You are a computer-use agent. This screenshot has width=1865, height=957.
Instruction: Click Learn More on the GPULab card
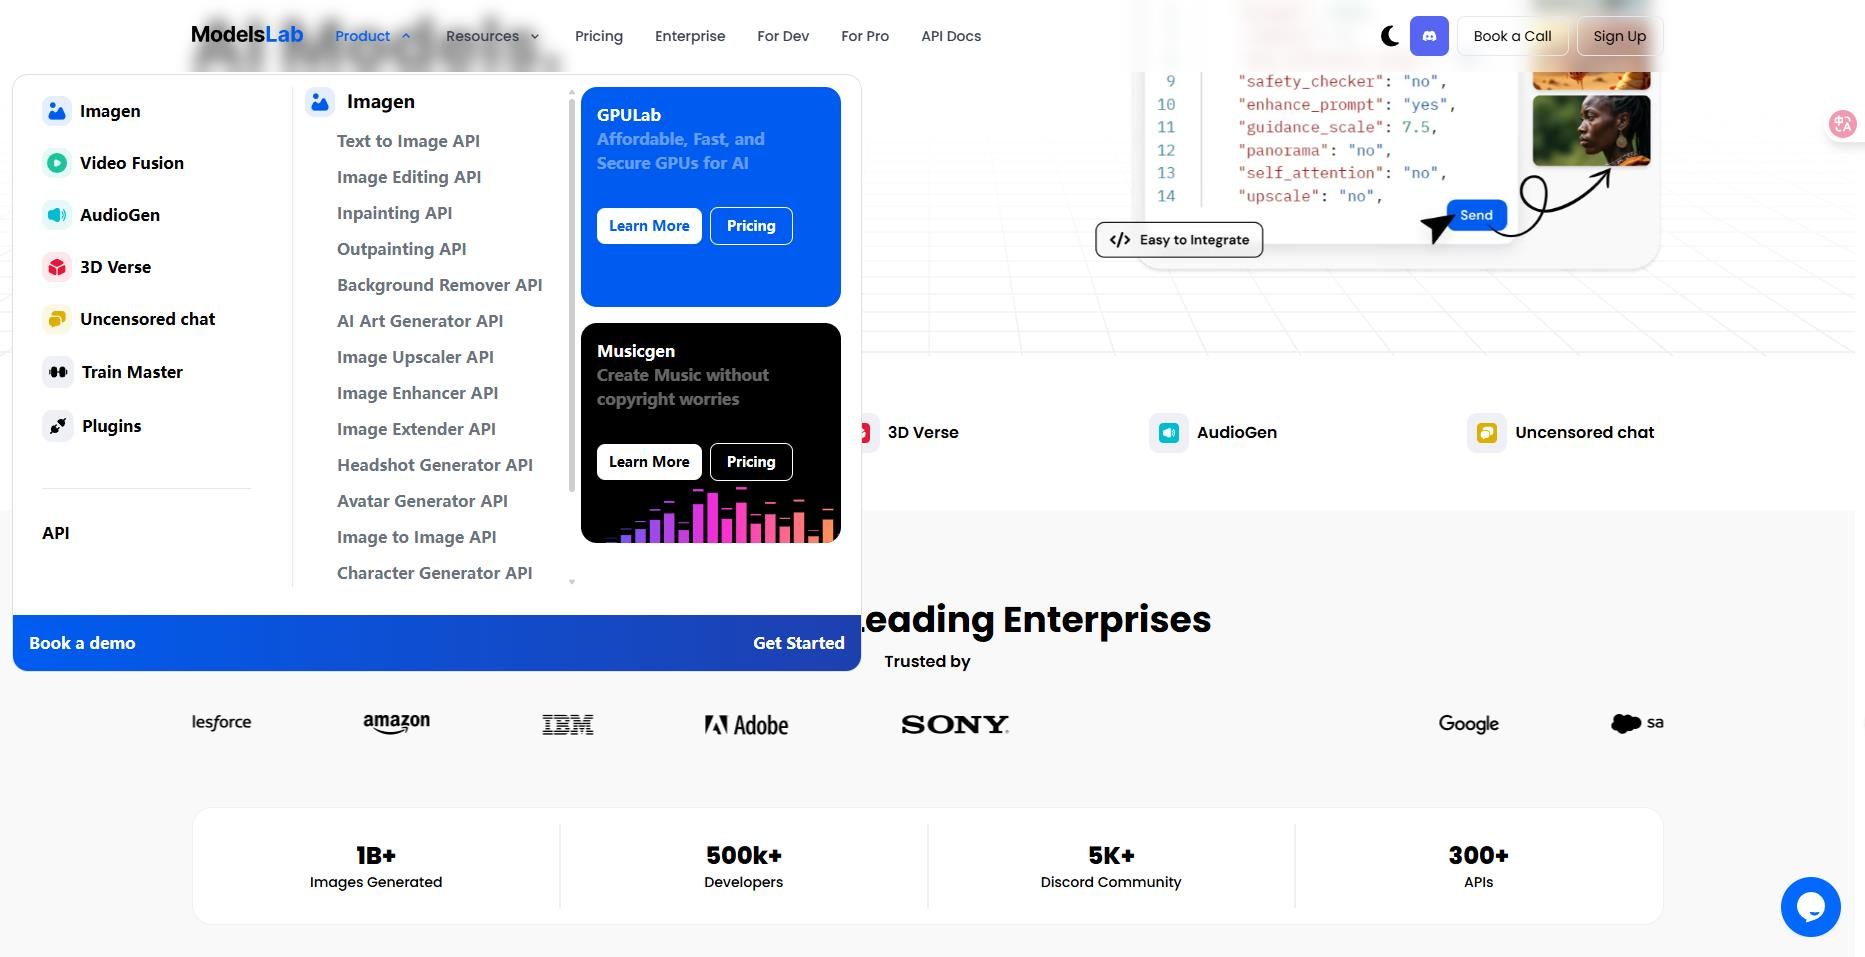coord(649,226)
